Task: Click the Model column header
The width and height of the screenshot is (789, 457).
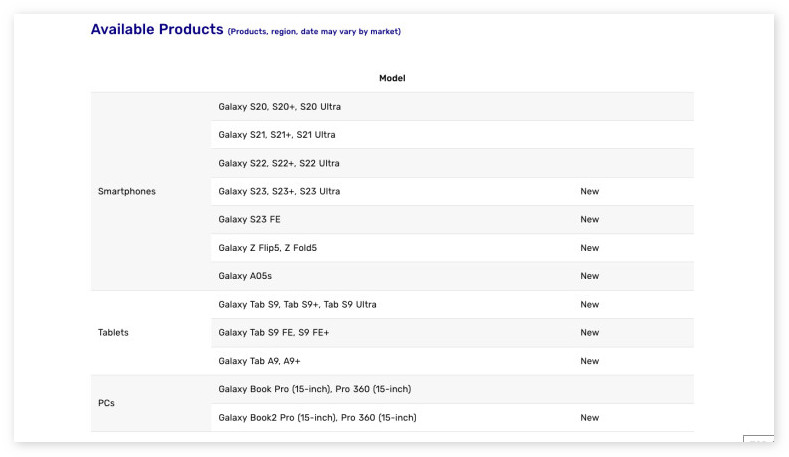Action: tap(392, 78)
